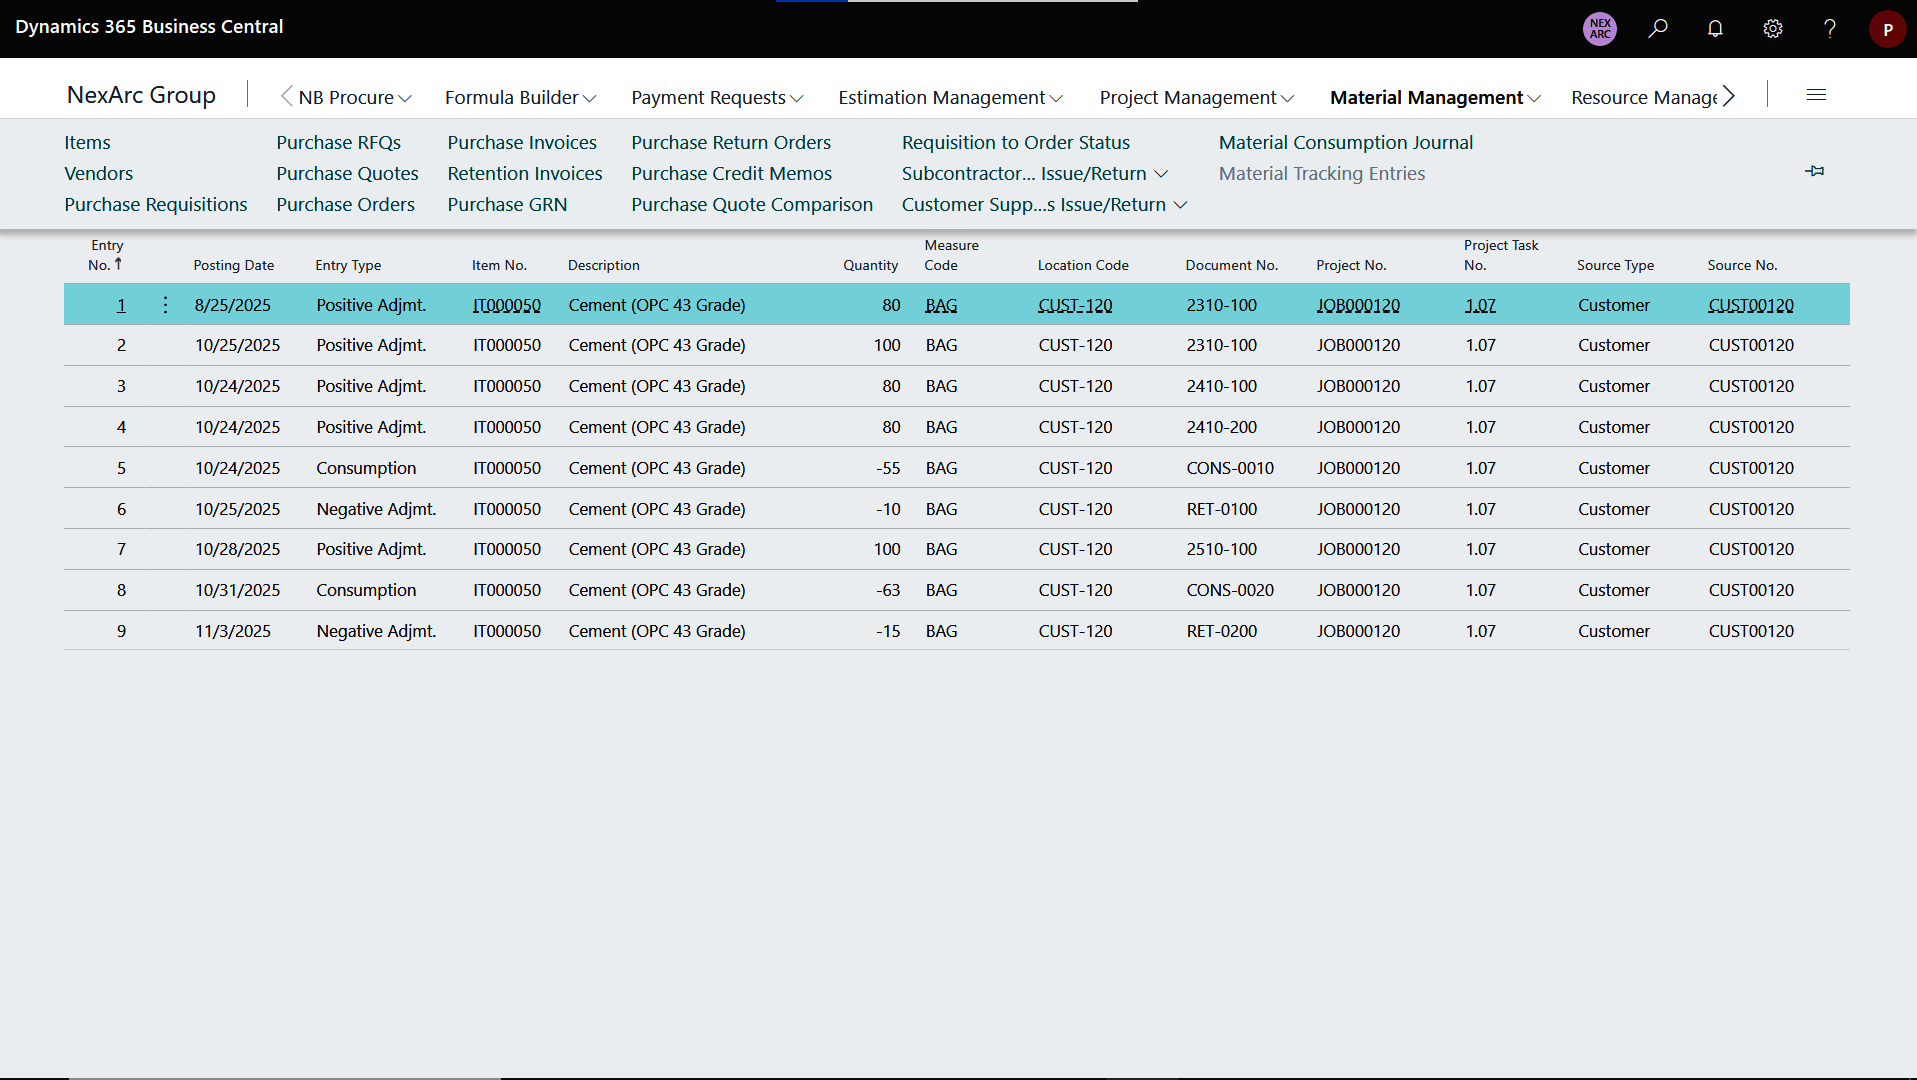1917x1080 pixels.
Task: Click the help question mark icon
Action: [1829, 28]
